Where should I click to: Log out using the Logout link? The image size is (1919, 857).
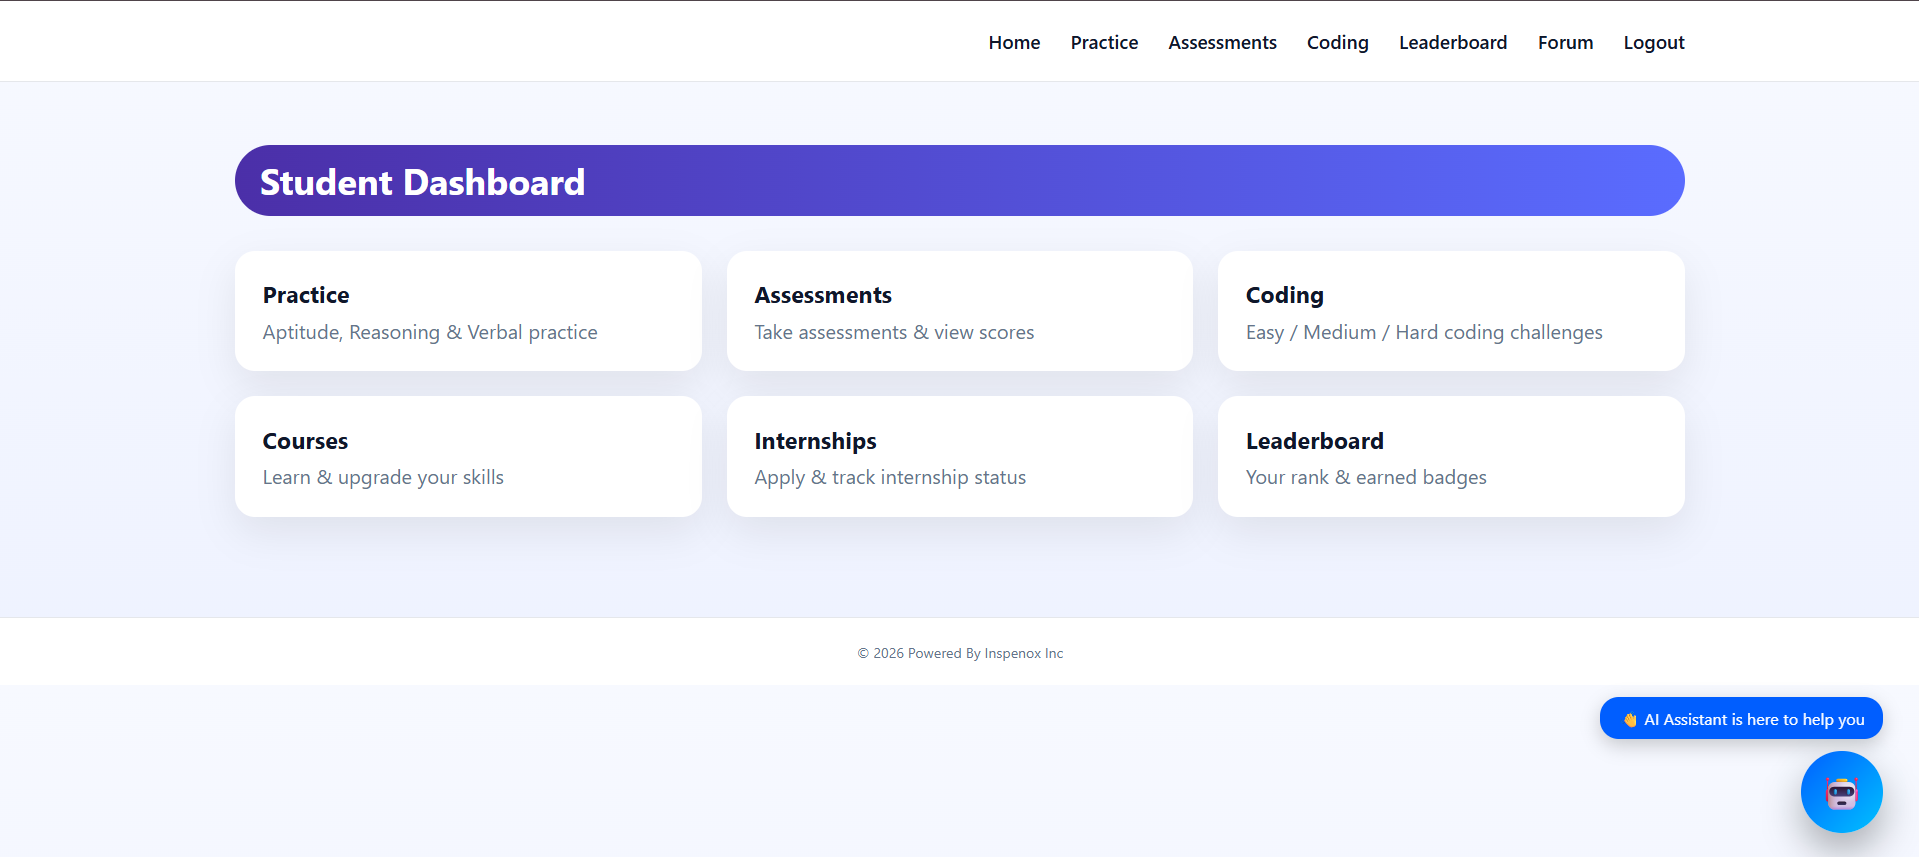coord(1653,43)
